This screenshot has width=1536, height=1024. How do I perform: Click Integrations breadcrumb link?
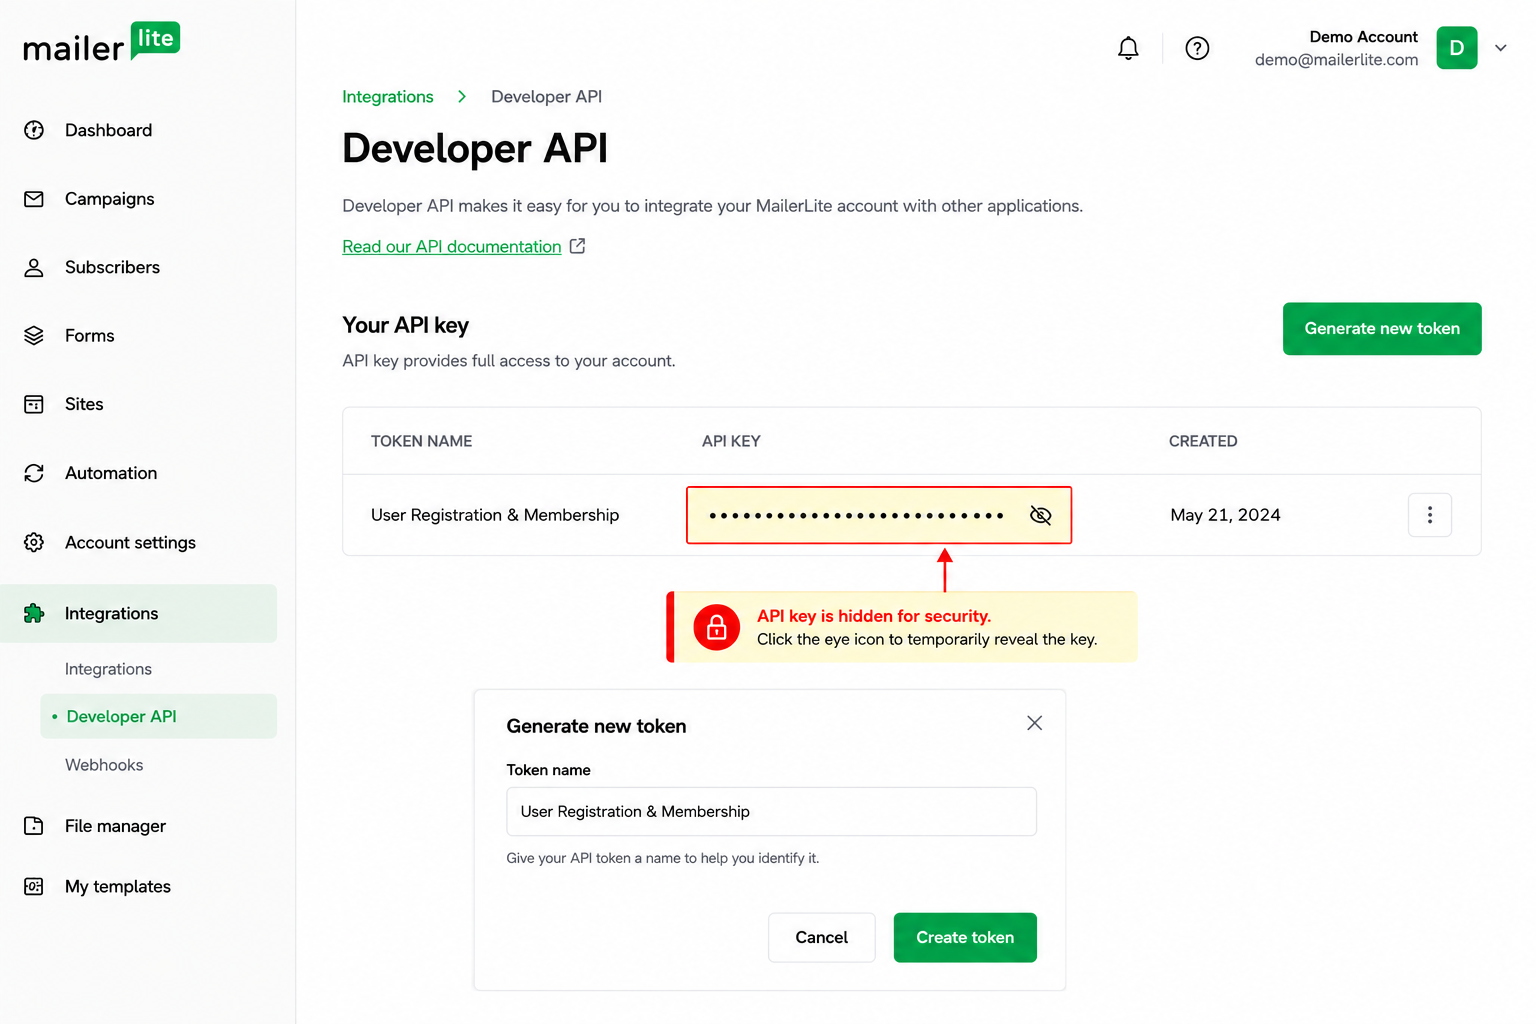pos(388,97)
